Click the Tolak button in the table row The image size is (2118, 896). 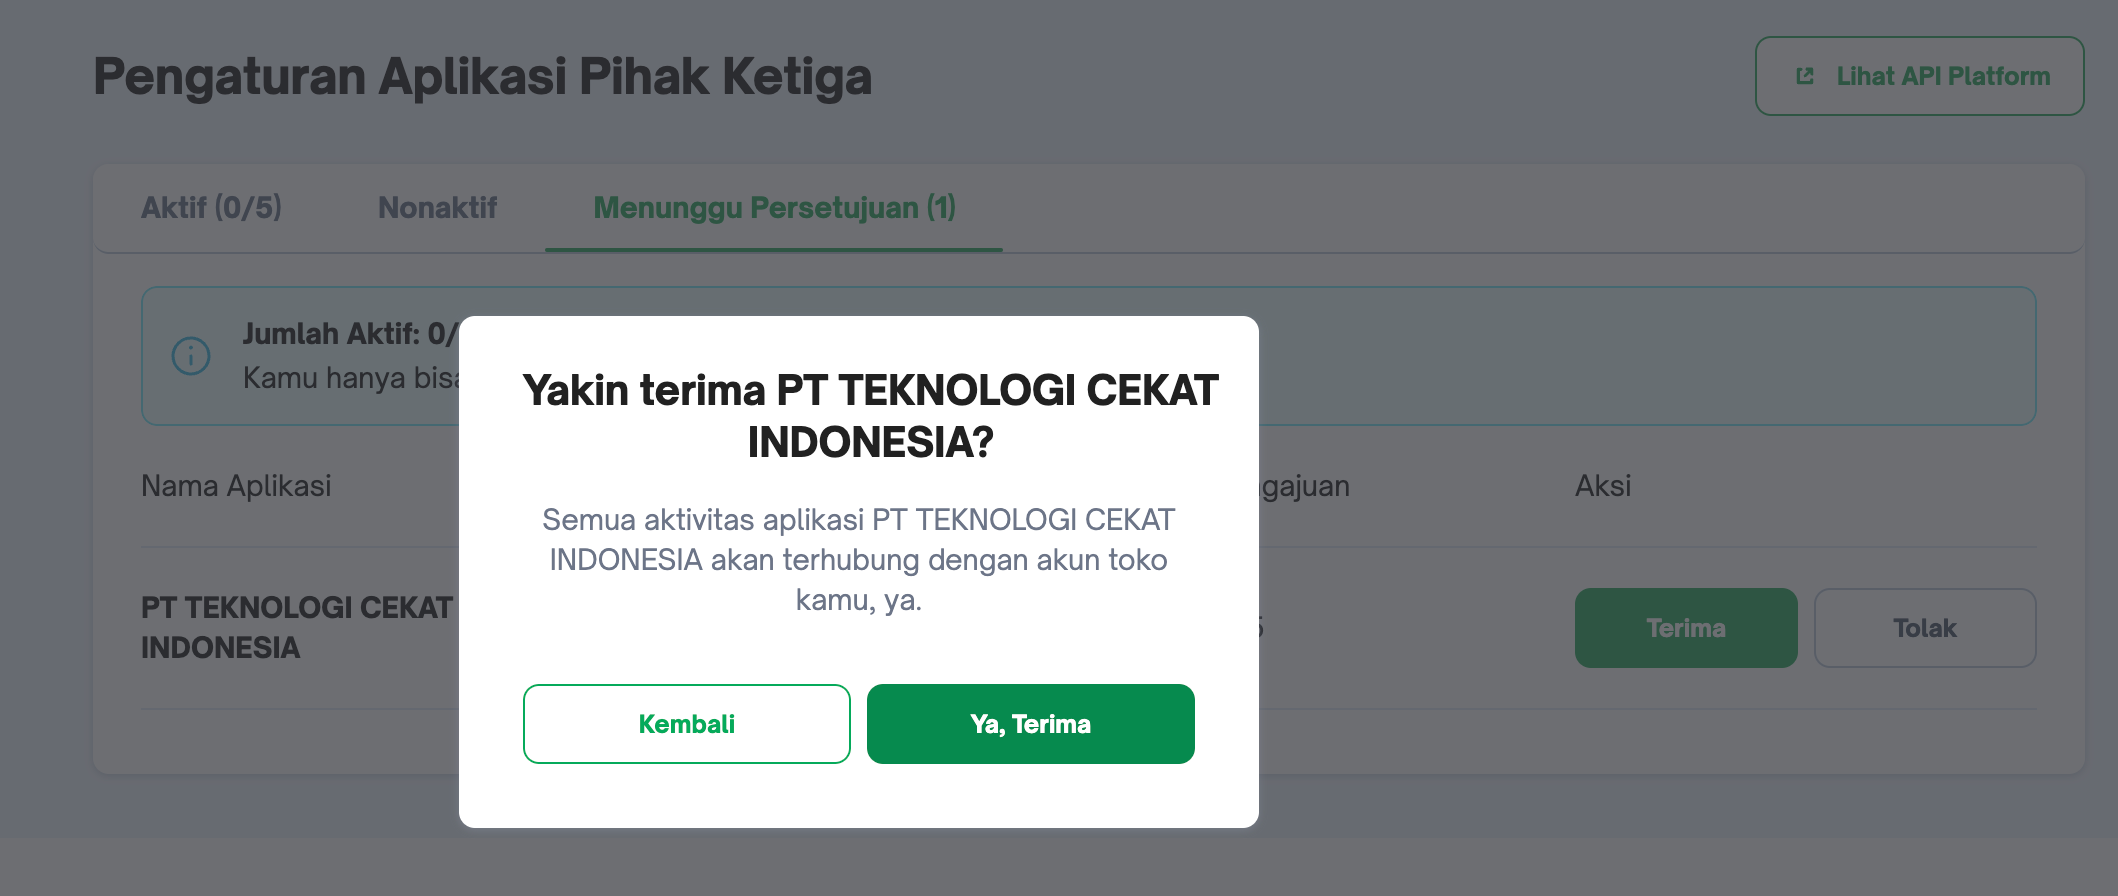click(1924, 628)
